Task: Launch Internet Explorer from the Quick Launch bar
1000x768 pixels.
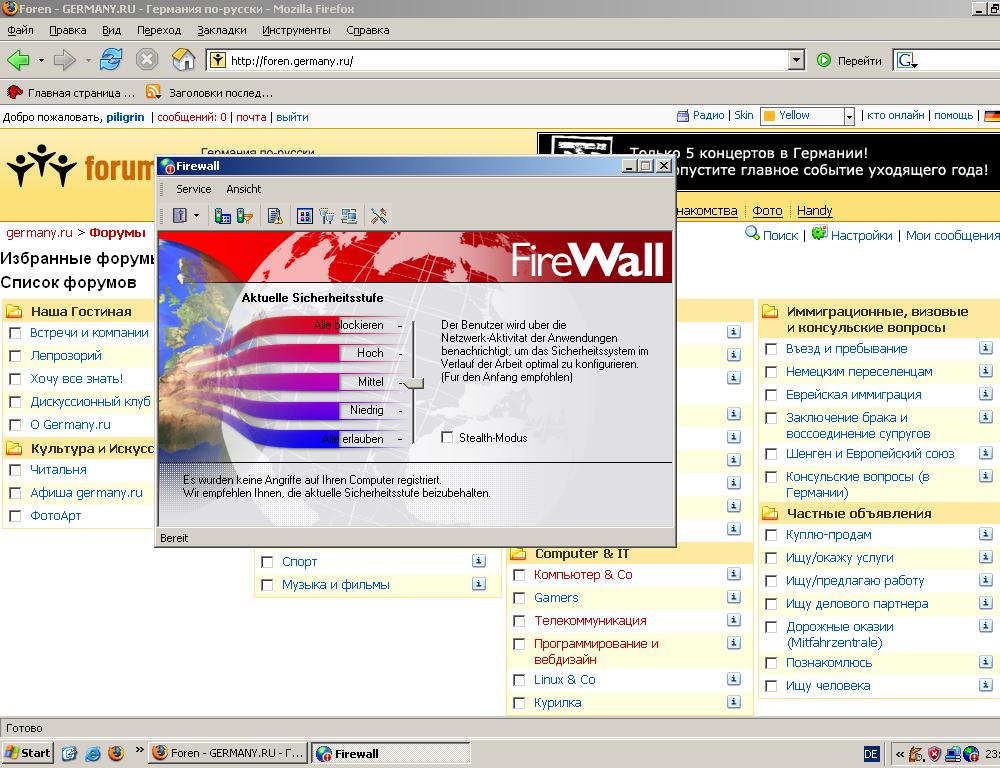Action: pos(93,753)
